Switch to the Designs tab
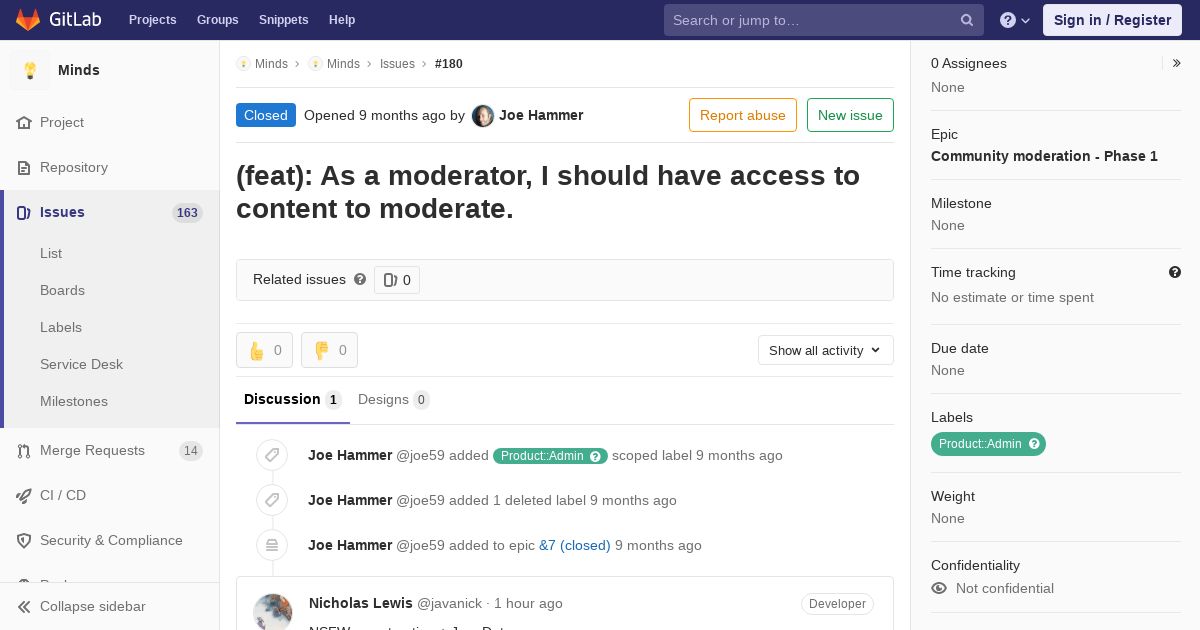Image resolution: width=1200 pixels, height=630 pixels. coord(394,400)
